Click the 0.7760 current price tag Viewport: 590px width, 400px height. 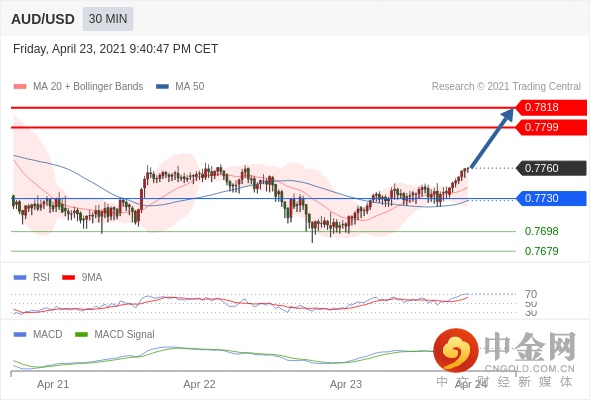click(551, 168)
